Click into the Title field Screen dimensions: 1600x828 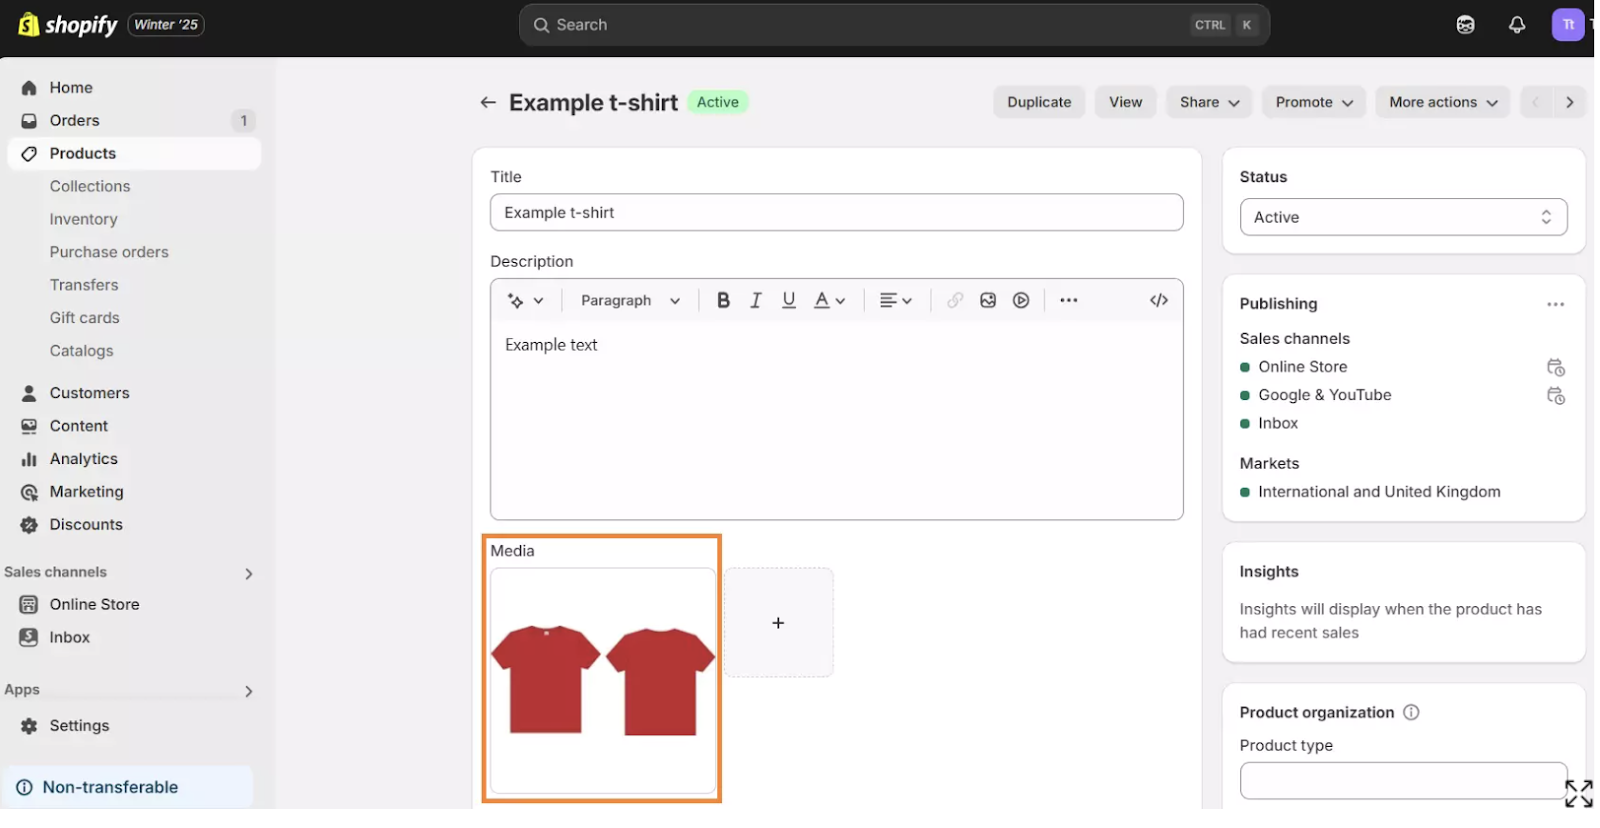tap(836, 212)
